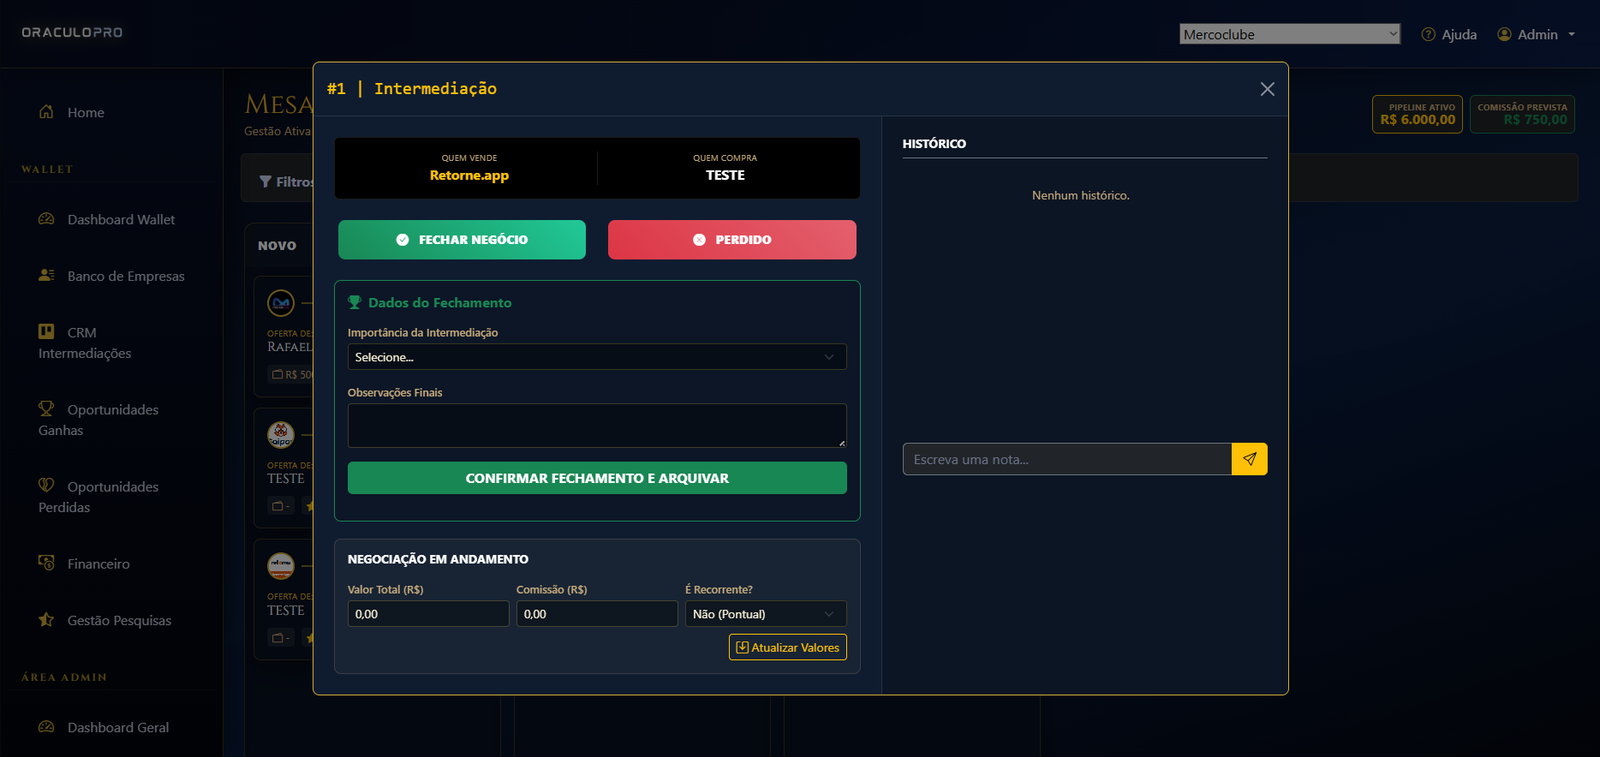Click the save icon in Atualizar Valores
1600x757 pixels.
[742, 647]
